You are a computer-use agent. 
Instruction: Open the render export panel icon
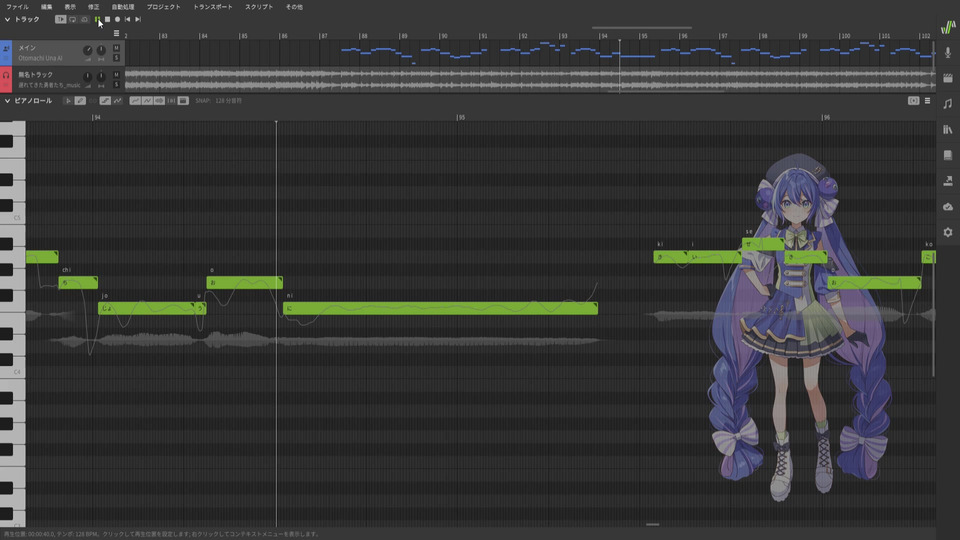tap(948, 181)
